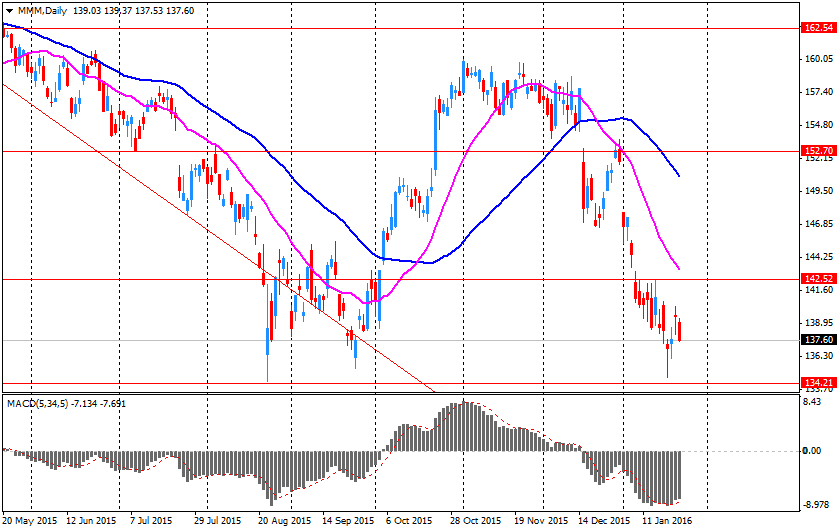Image resolution: width=839 pixels, height=529 pixels.
Task: Click the 11 Jan 2016 date label
Action: click(x=667, y=520)
